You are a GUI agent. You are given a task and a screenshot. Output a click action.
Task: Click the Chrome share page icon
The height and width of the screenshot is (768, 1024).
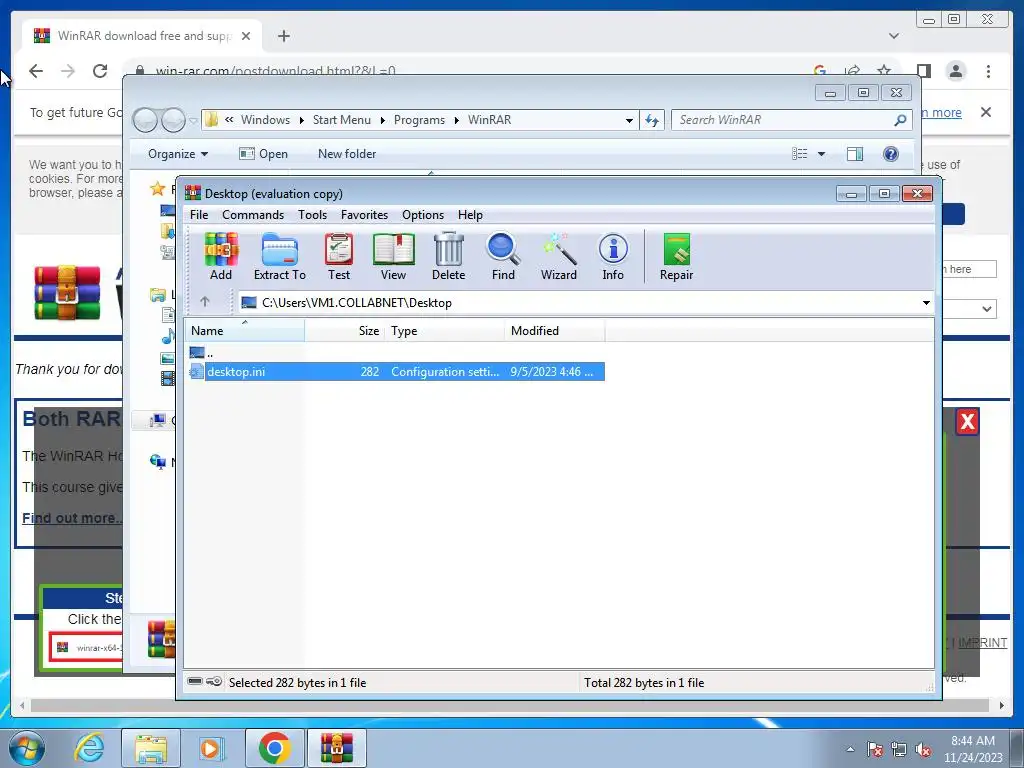pos(852,71)
